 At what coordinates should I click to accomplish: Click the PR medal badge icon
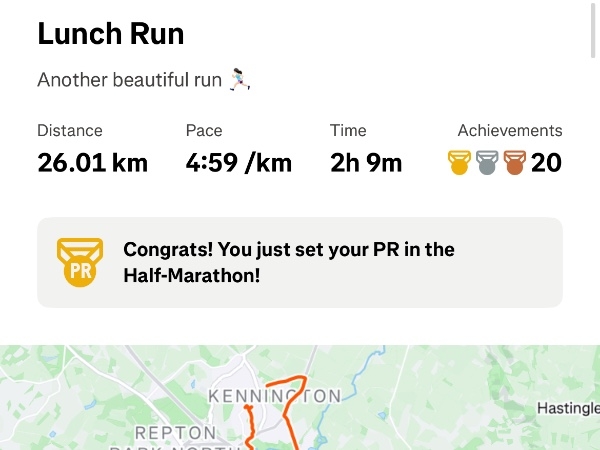point(80,262)
